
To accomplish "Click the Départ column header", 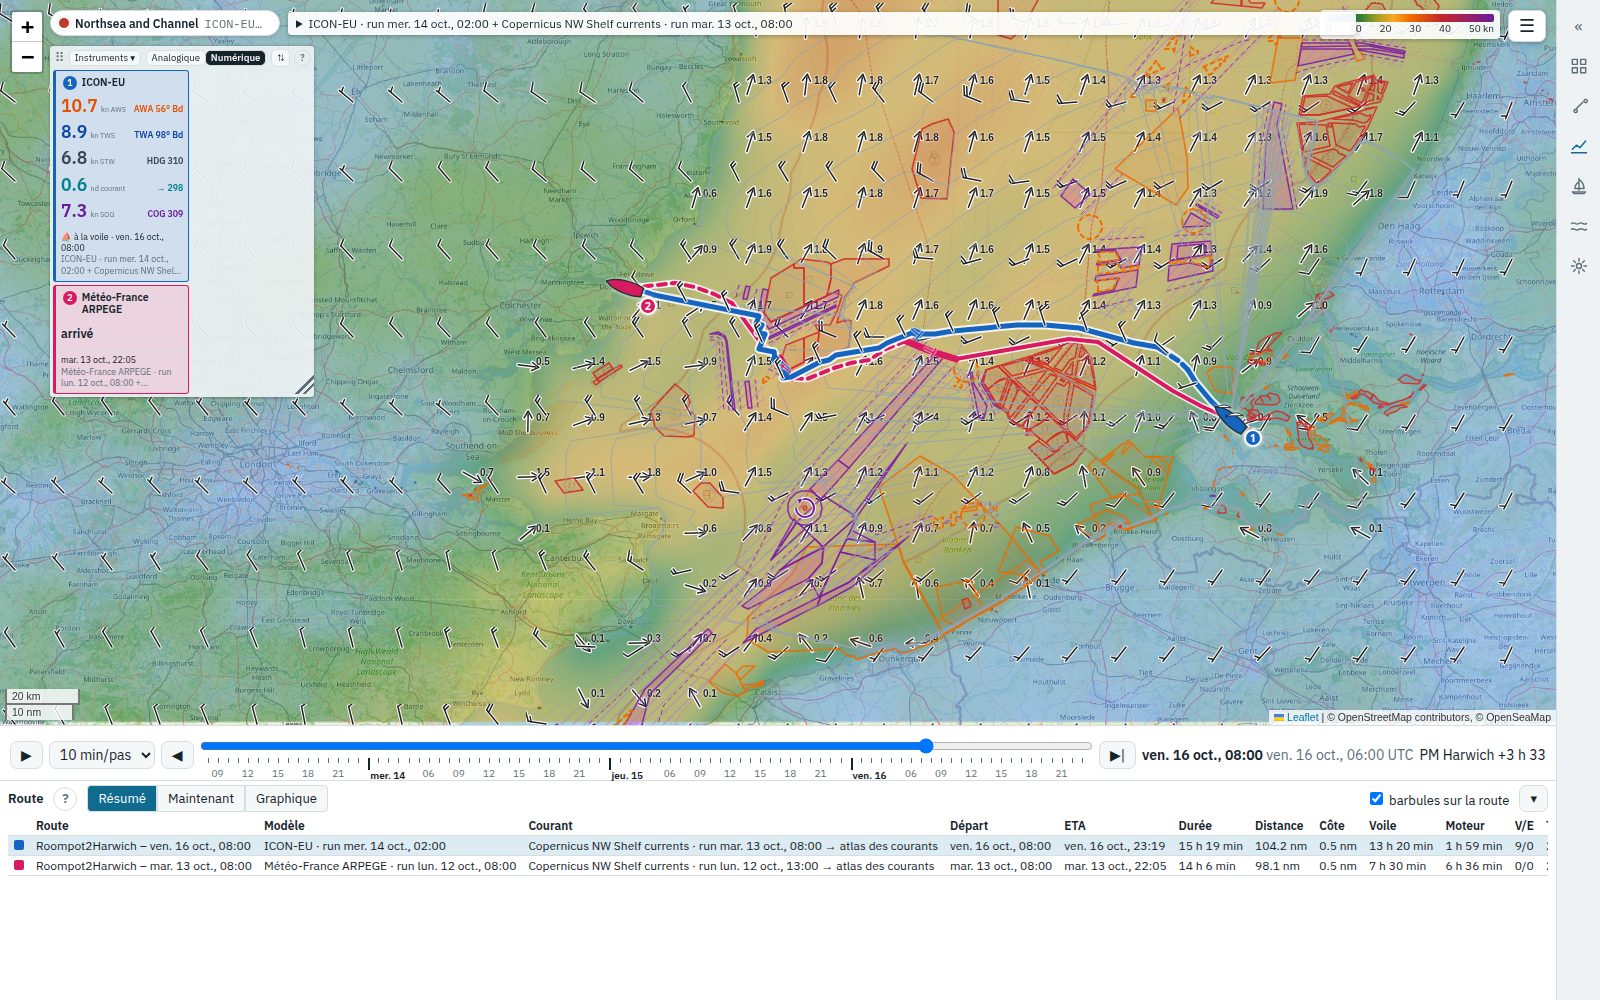I will tap(969, 825).
